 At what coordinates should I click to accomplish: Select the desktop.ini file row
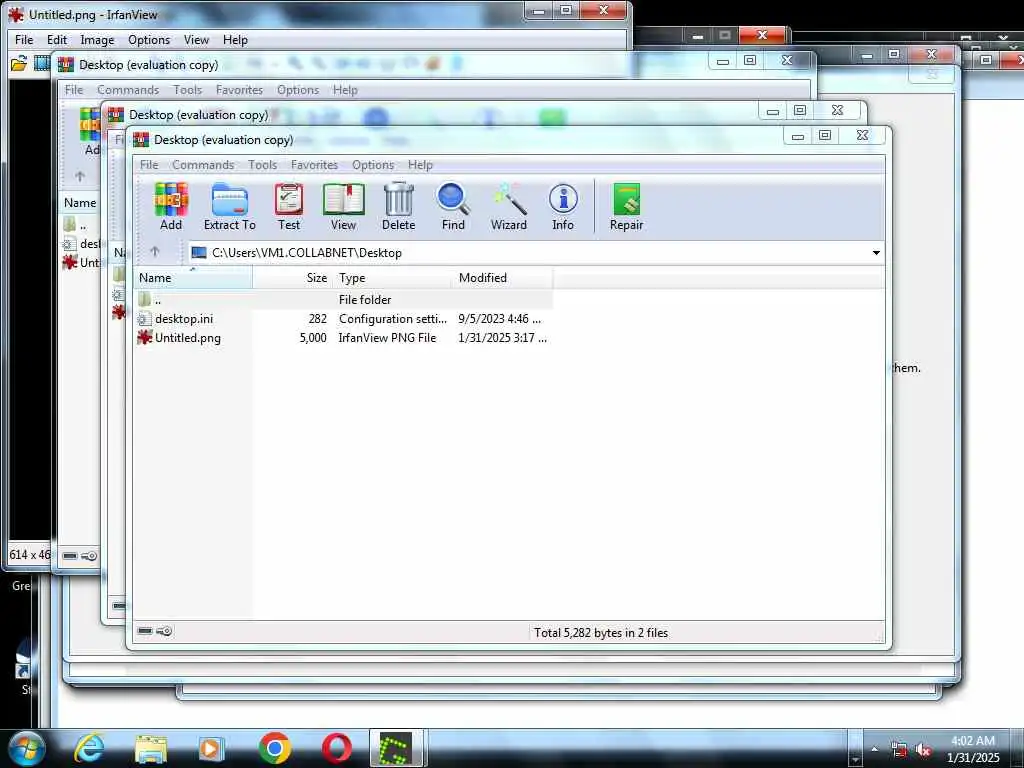[343, 319]
